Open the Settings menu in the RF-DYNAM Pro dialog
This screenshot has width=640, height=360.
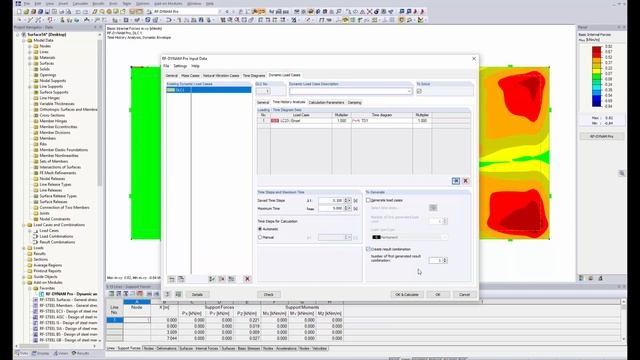(180, 66)
